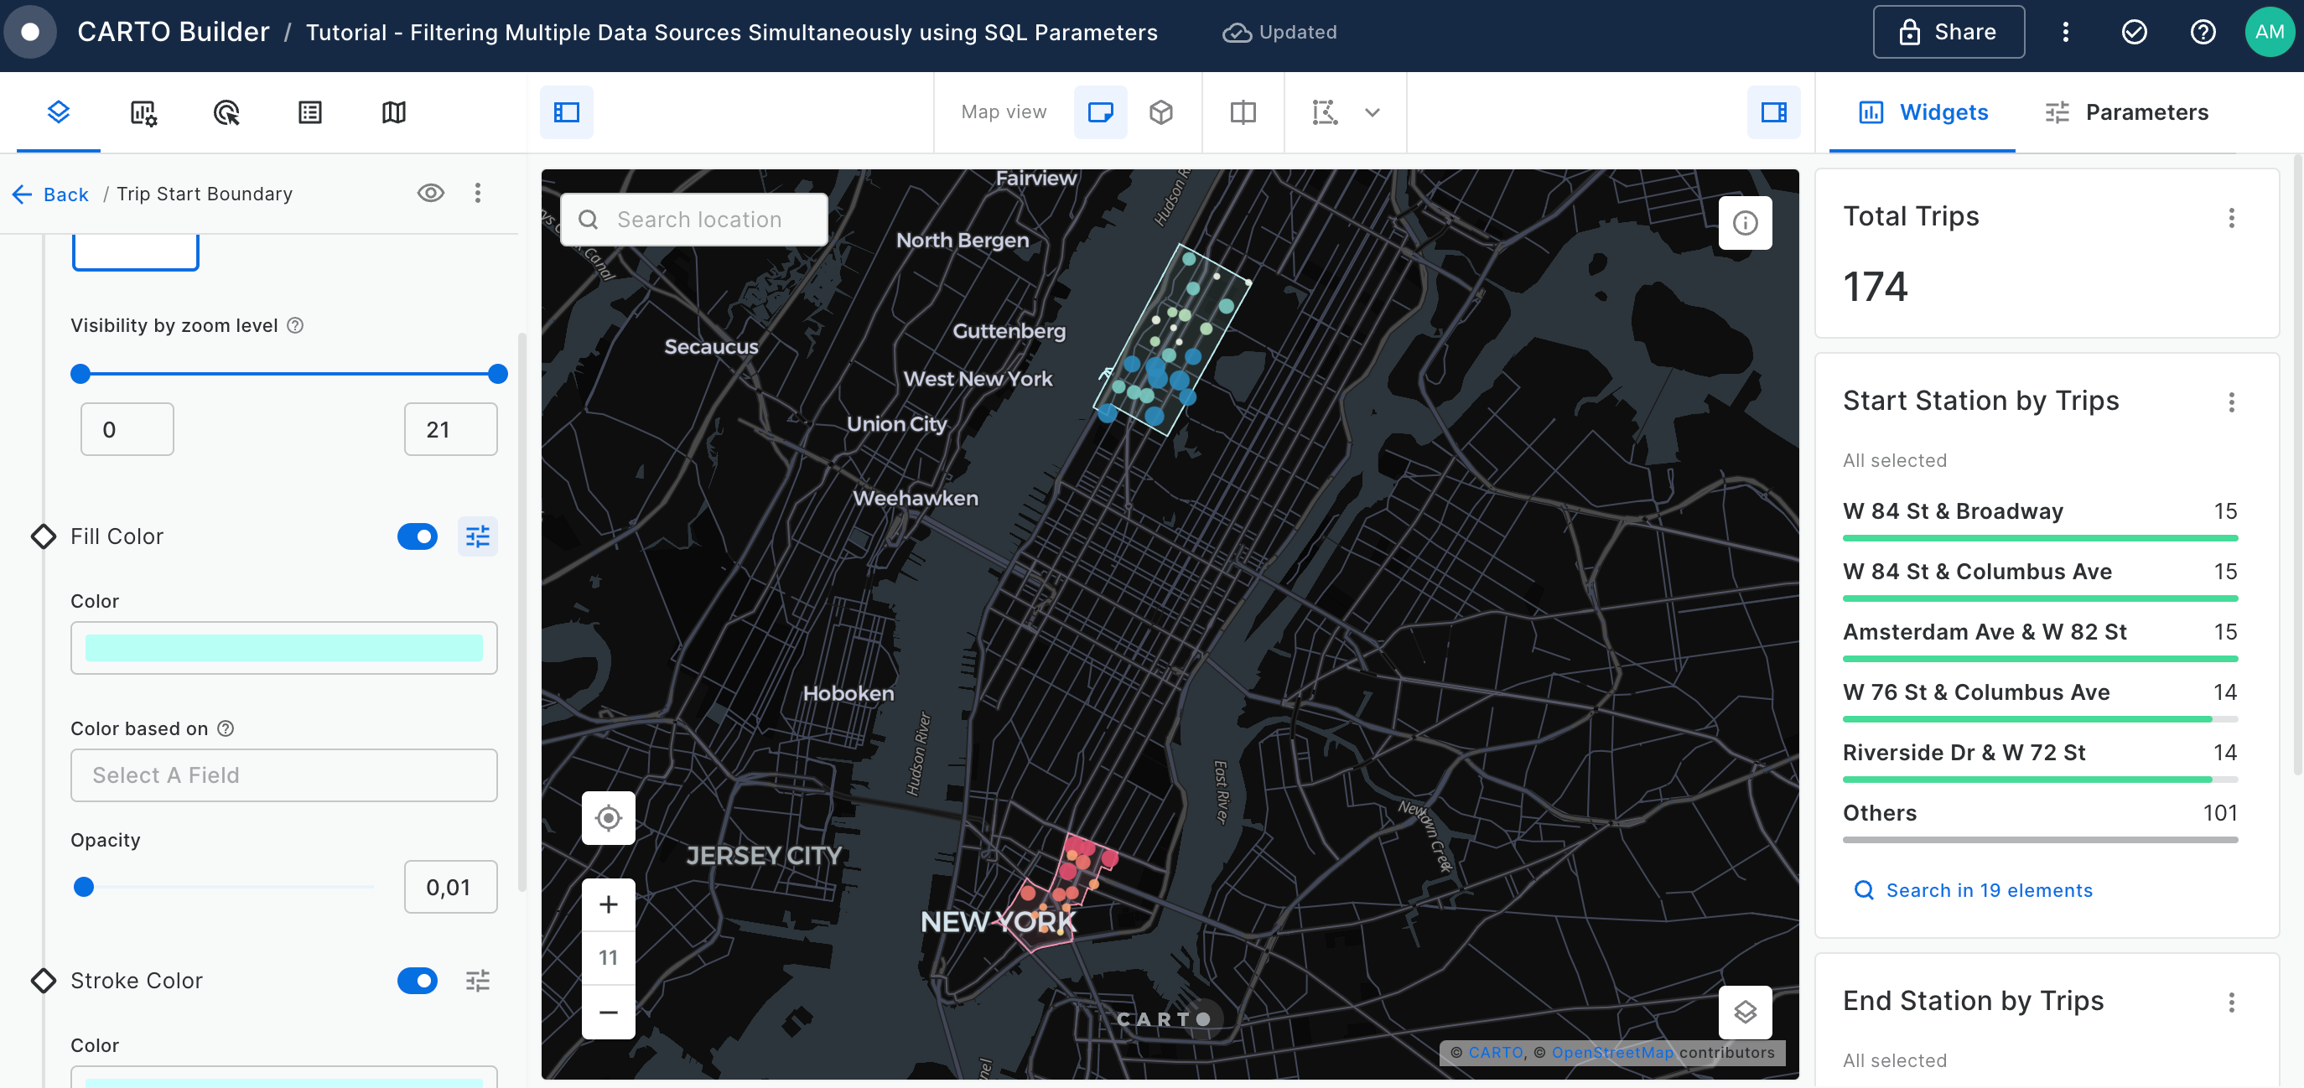
Task: Open Color based on field dropdown
Action: pos(284,775)
